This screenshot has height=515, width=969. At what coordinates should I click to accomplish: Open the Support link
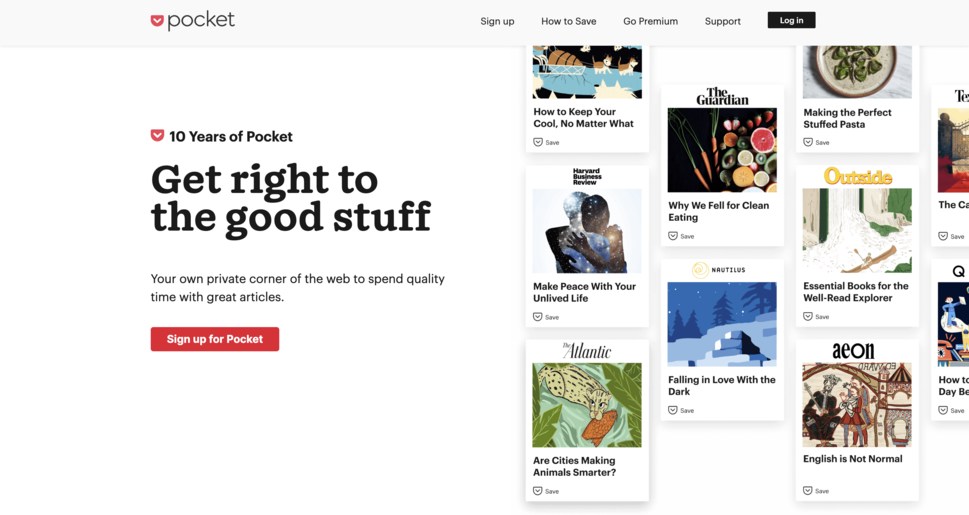[x=722, y=21]
